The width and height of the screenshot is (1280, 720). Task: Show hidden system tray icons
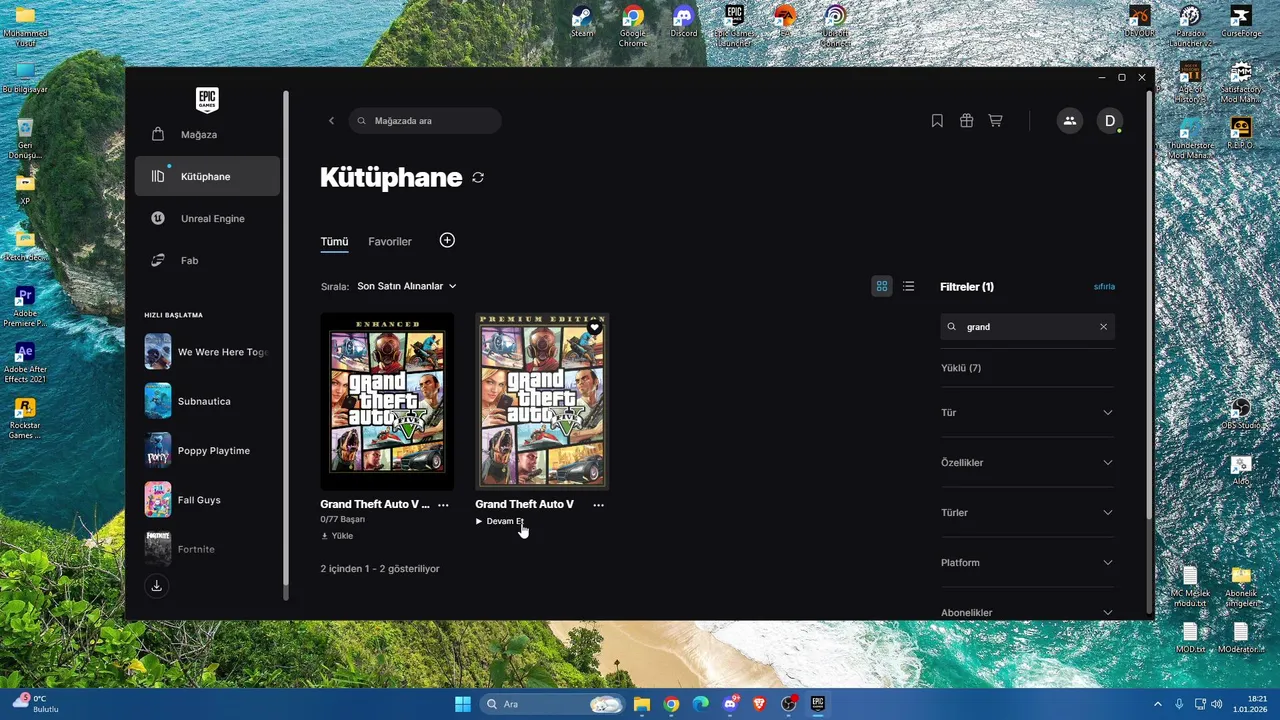pyautogui.click(x=1158, y=704)
